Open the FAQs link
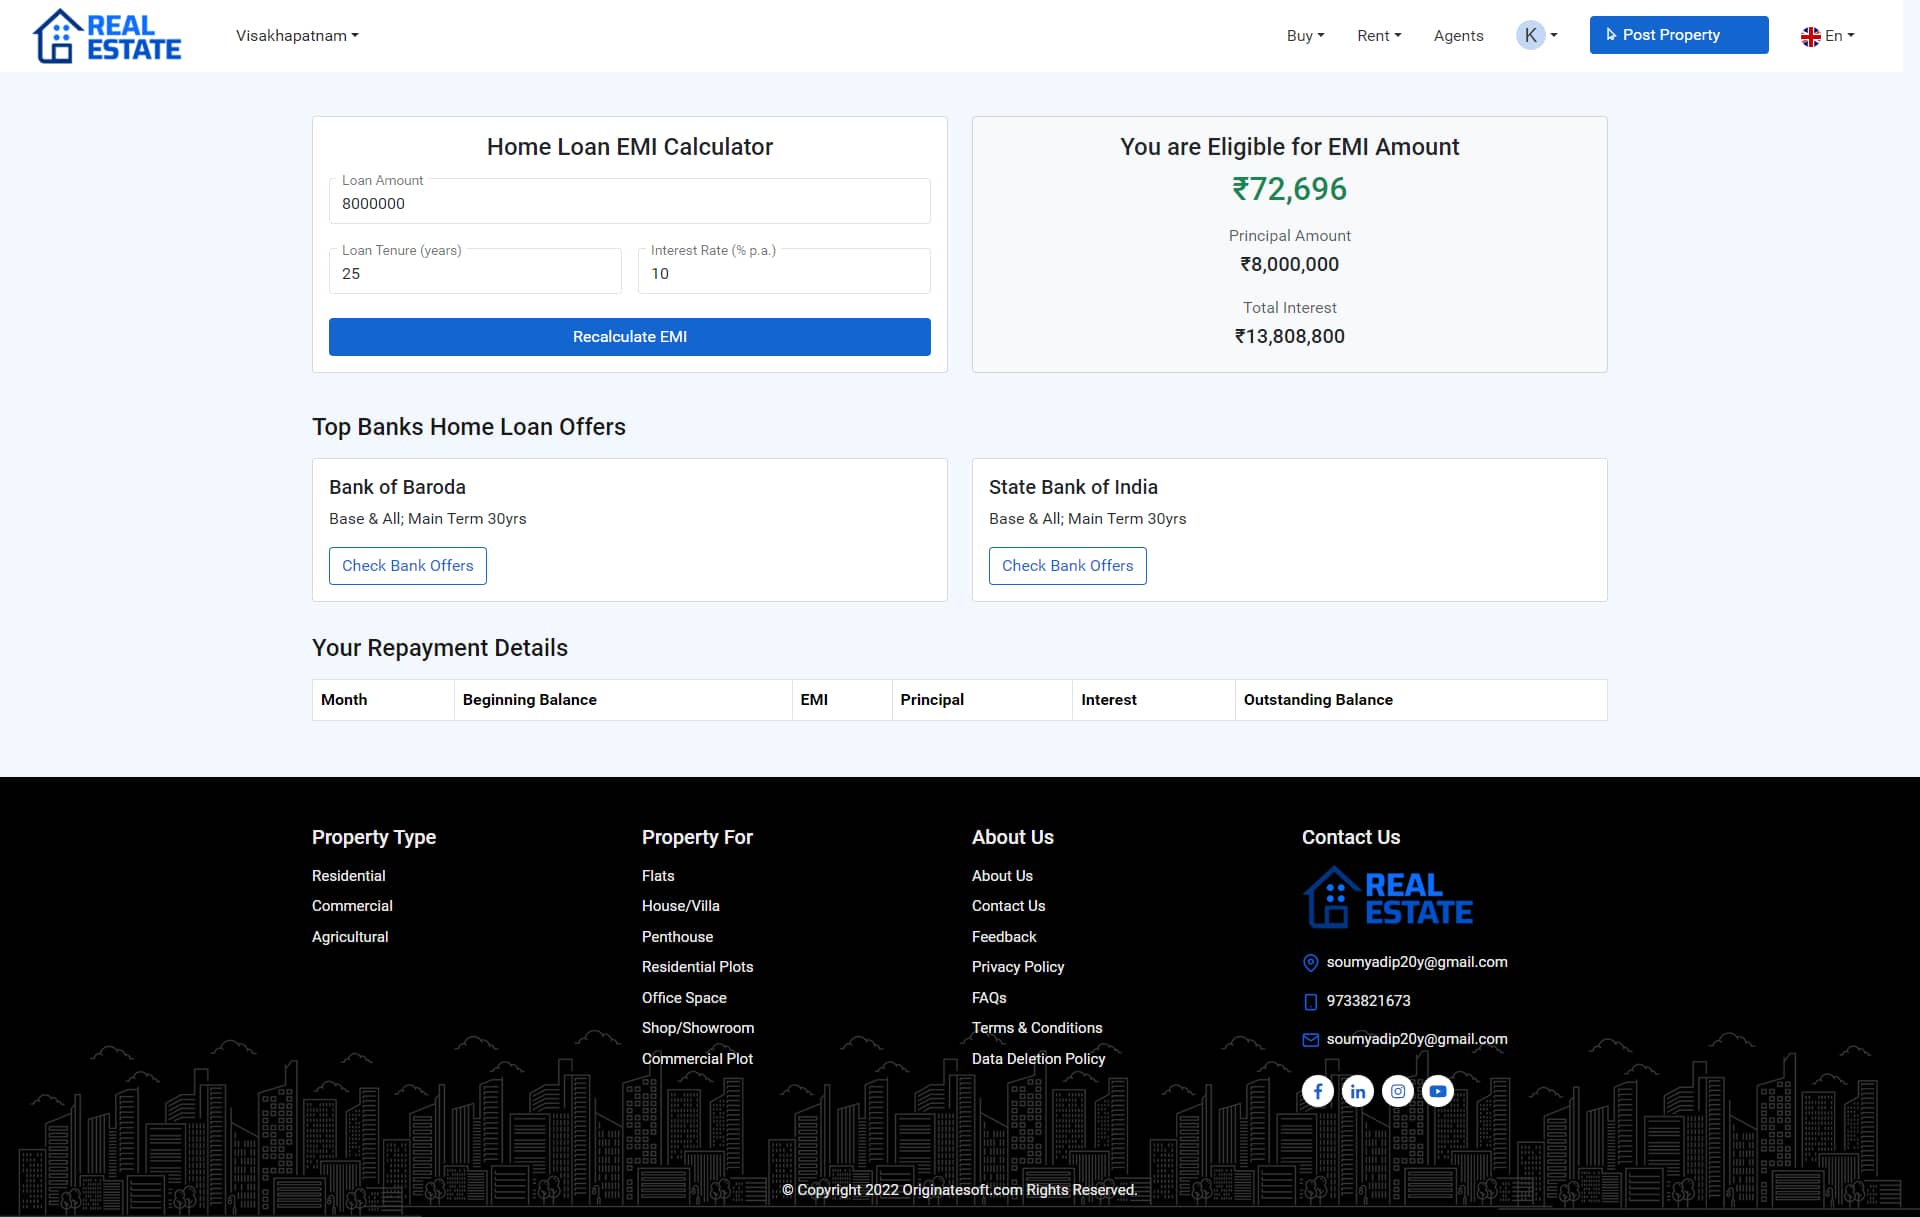Viewport: 1920px width, 1217px height. pyautogui.click(x=989, y=998)
